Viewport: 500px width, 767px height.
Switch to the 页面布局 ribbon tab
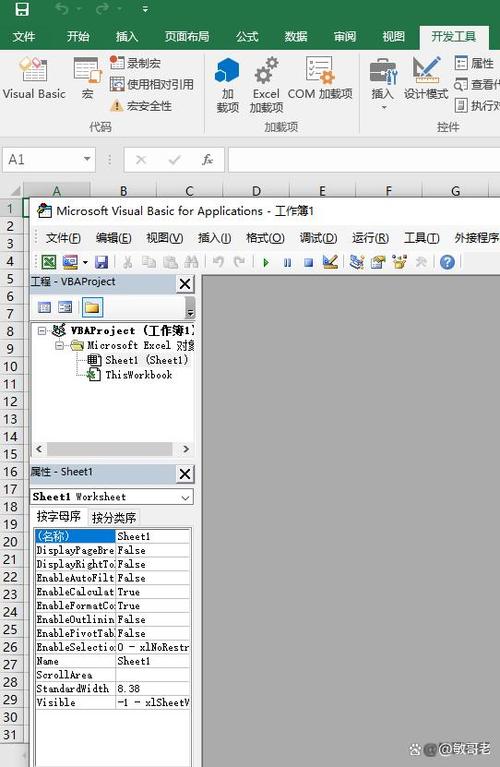pyautogui.click(x=186, y=37)
